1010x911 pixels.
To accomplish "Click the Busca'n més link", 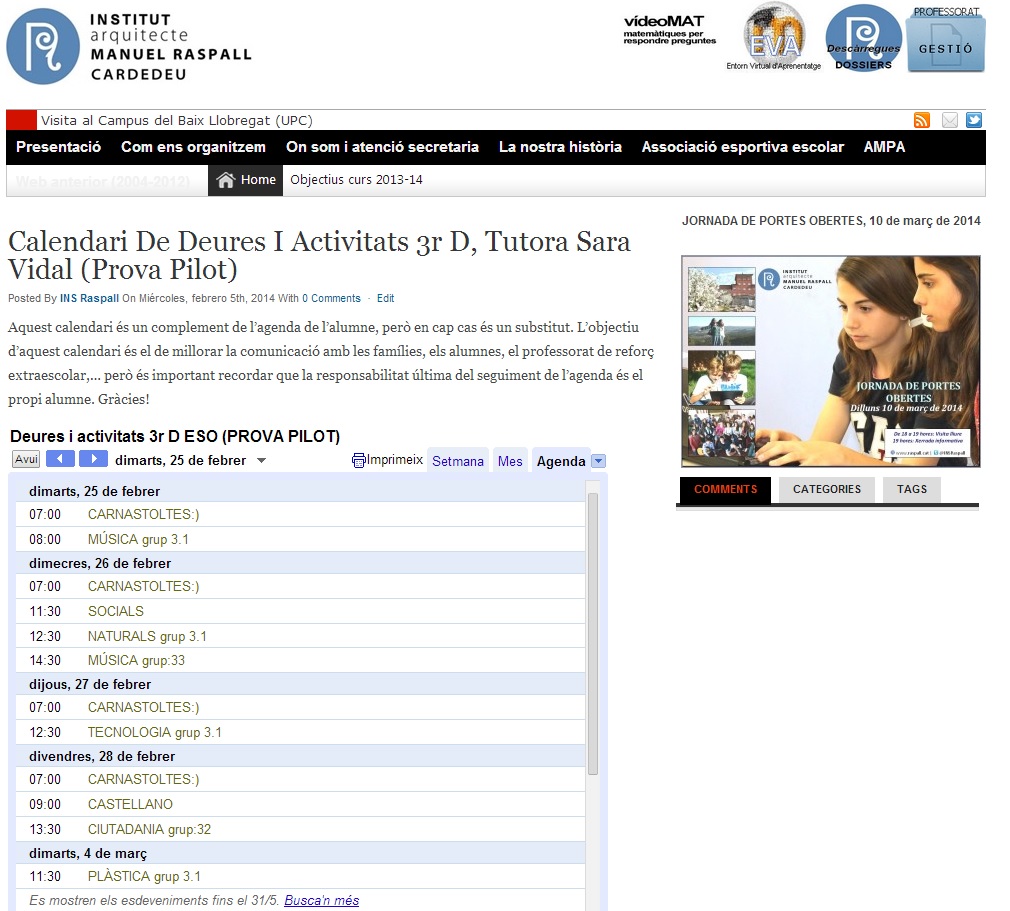I will point(321,900).
